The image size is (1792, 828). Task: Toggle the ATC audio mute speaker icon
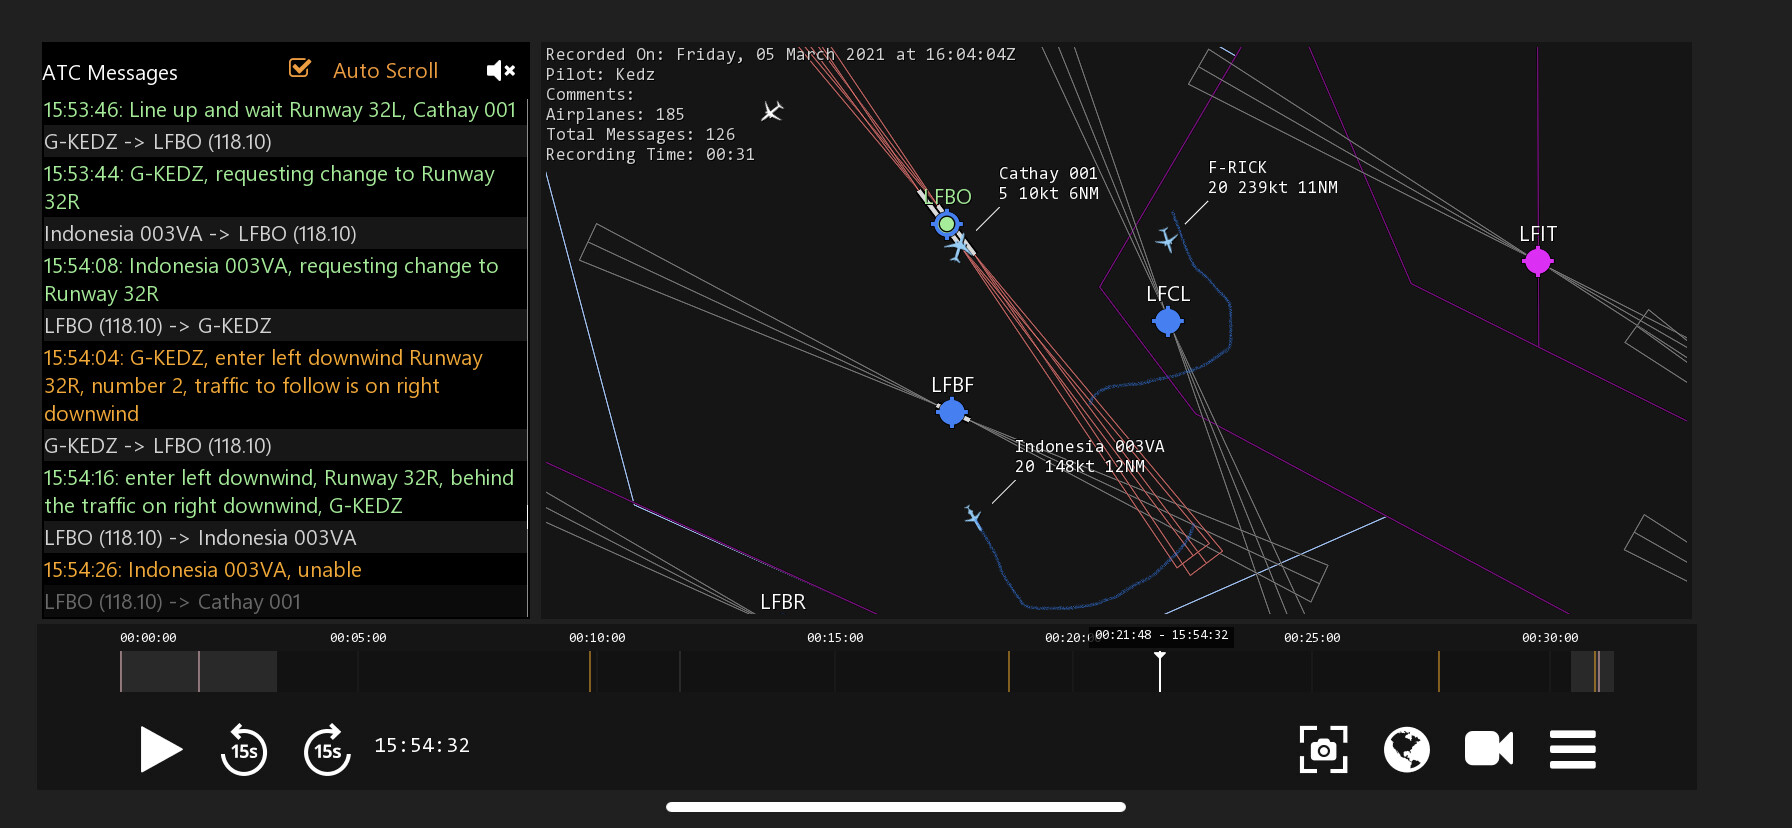tap(501, 70)
